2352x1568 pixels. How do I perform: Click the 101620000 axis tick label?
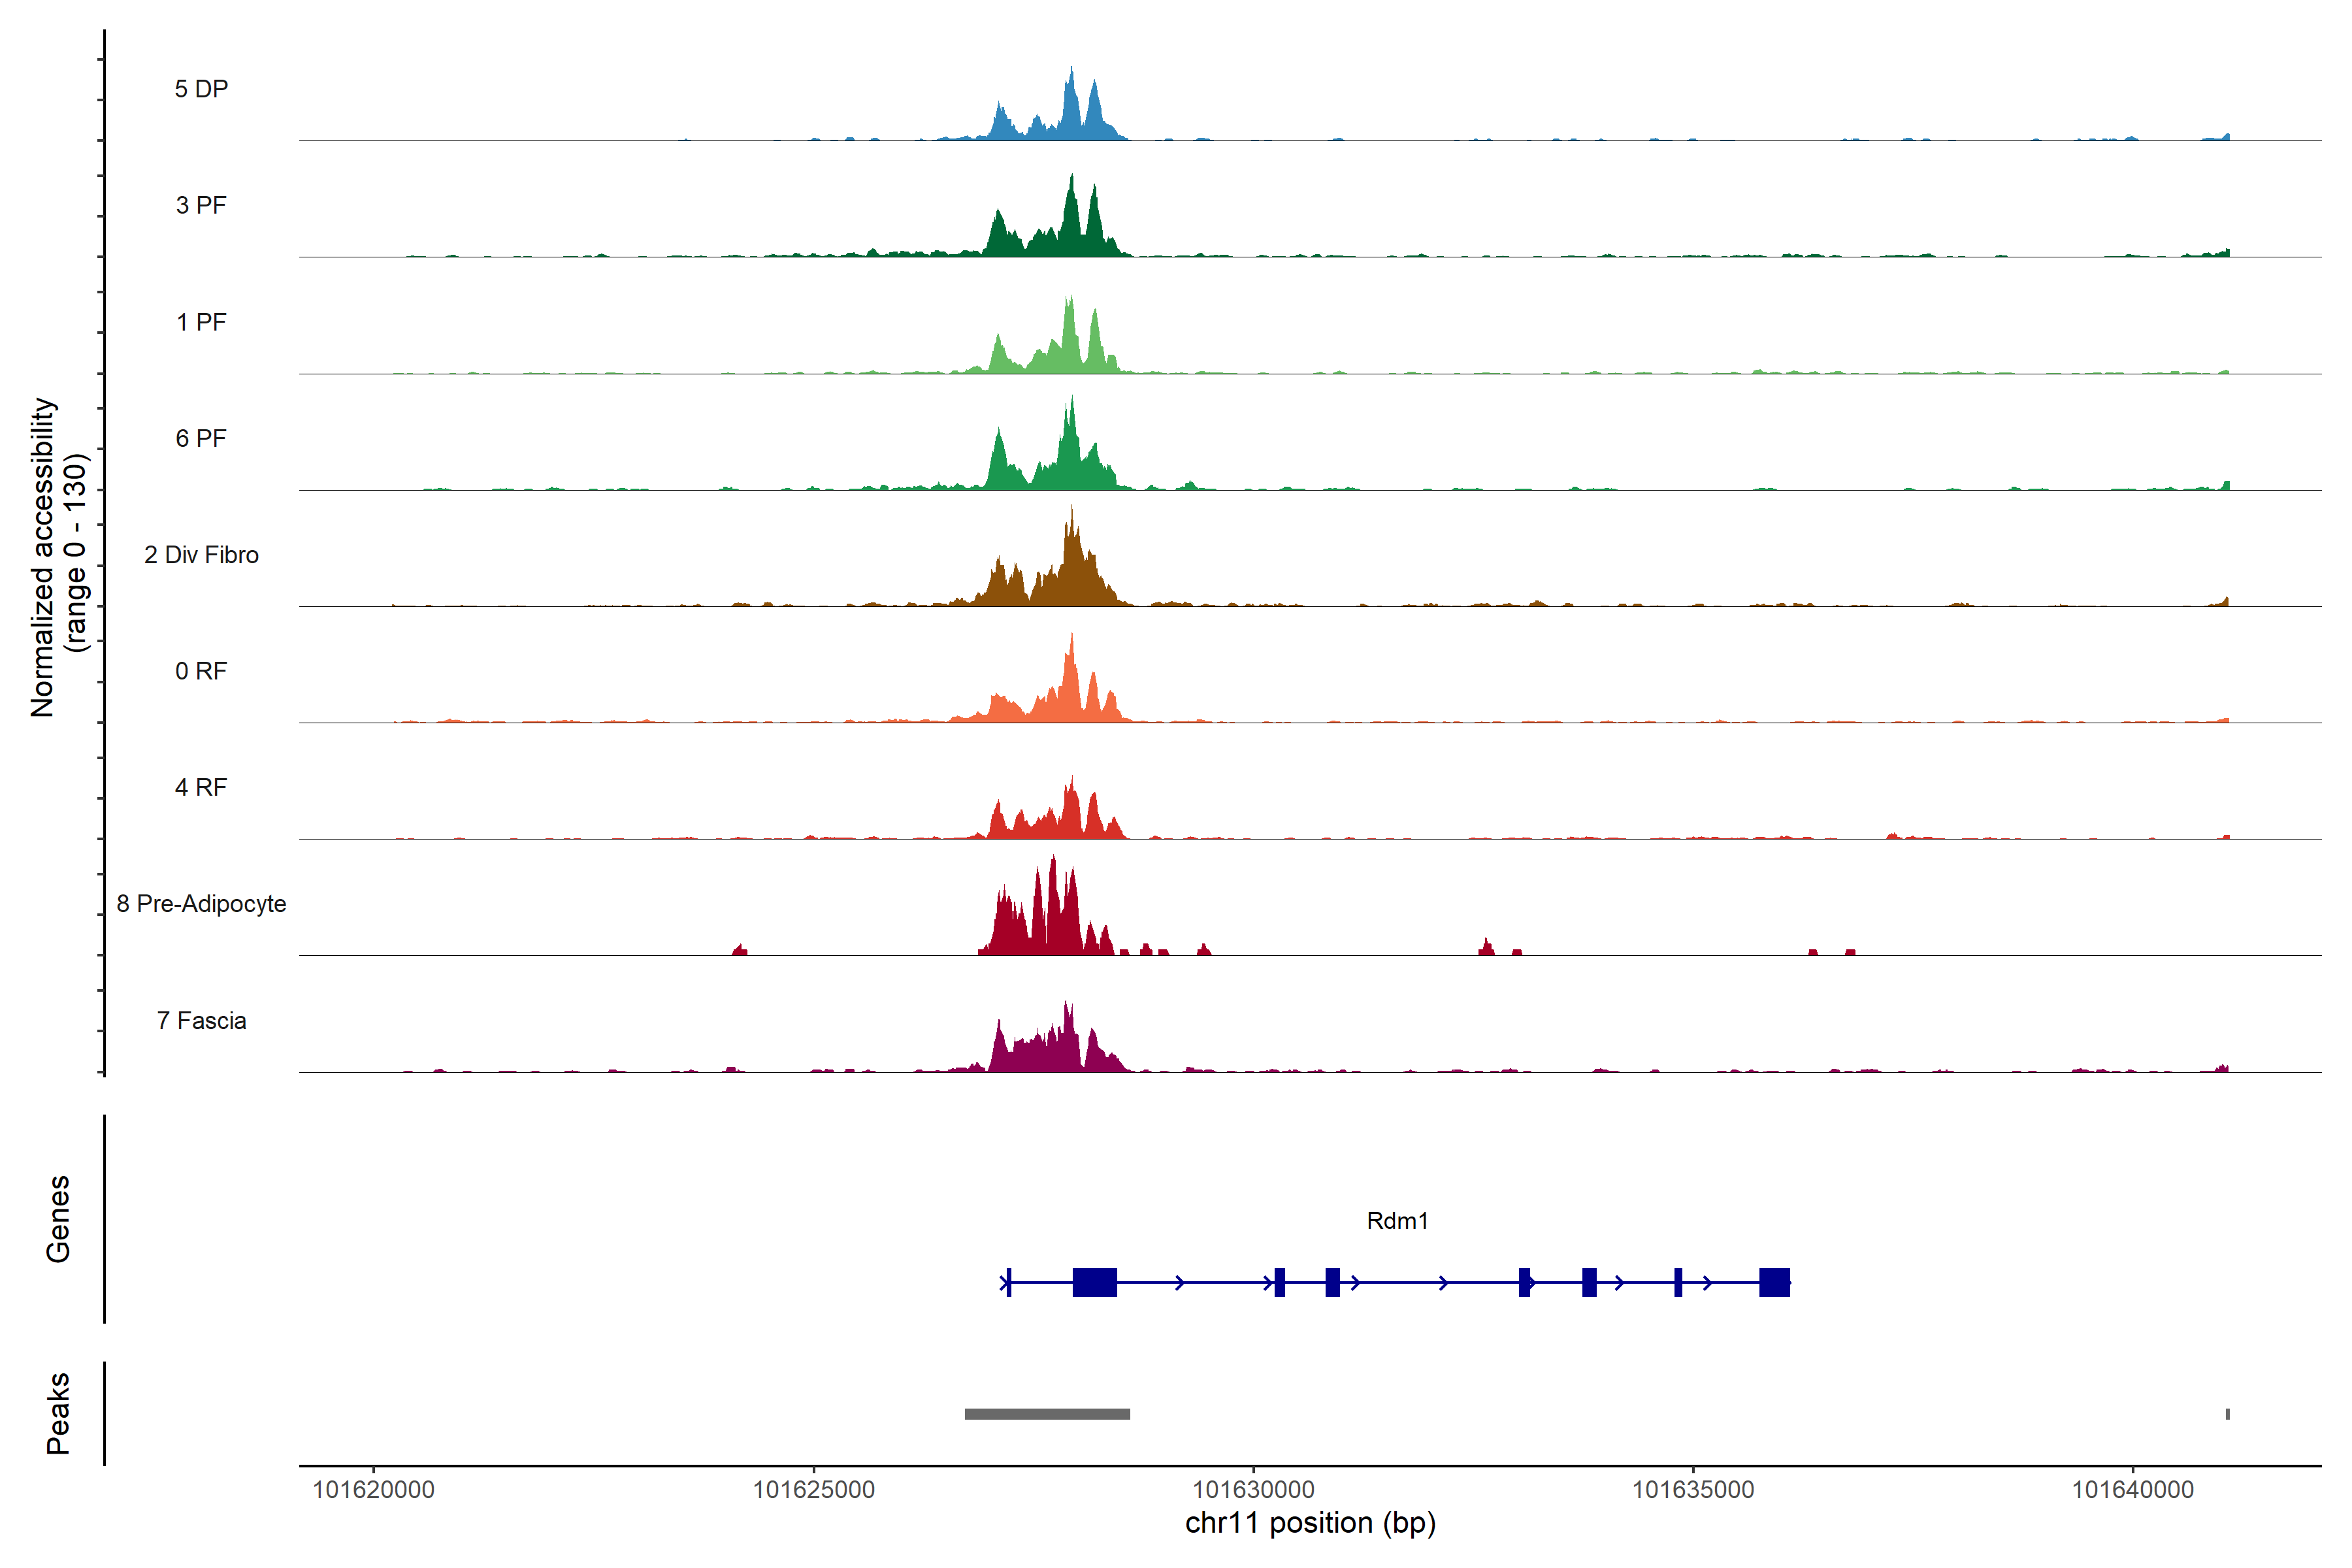click(x=373, y=1489)
